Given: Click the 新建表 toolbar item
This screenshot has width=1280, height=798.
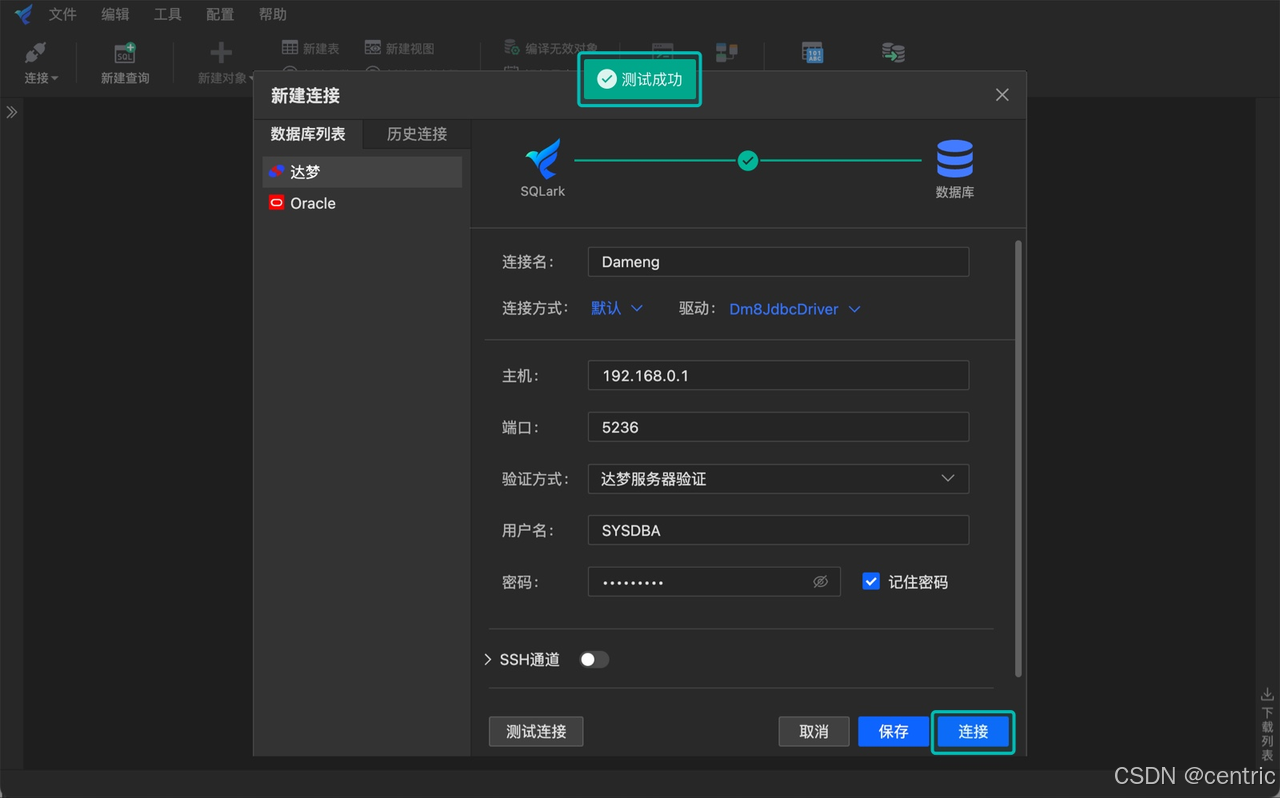Looking at the screenshot, I should 311,48.
